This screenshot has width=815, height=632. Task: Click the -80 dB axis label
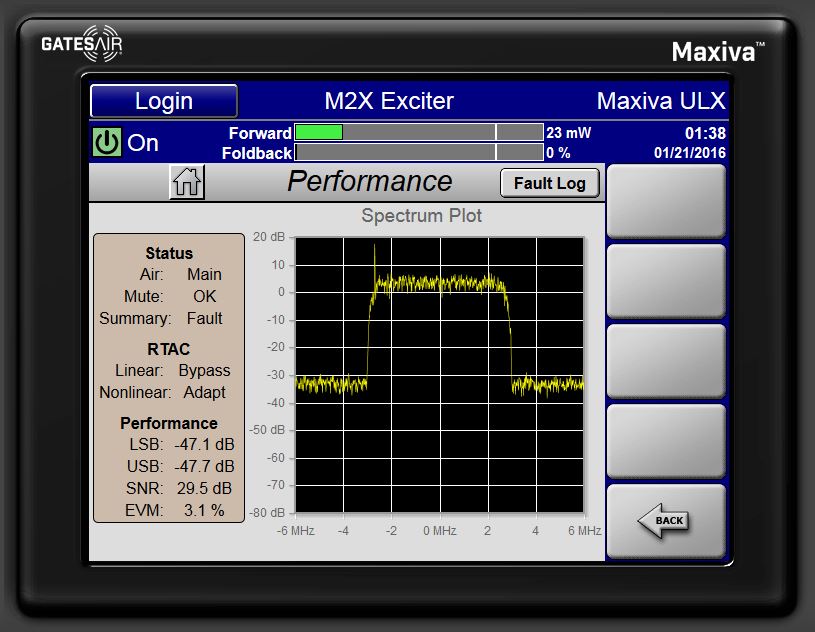click(267, 512)
